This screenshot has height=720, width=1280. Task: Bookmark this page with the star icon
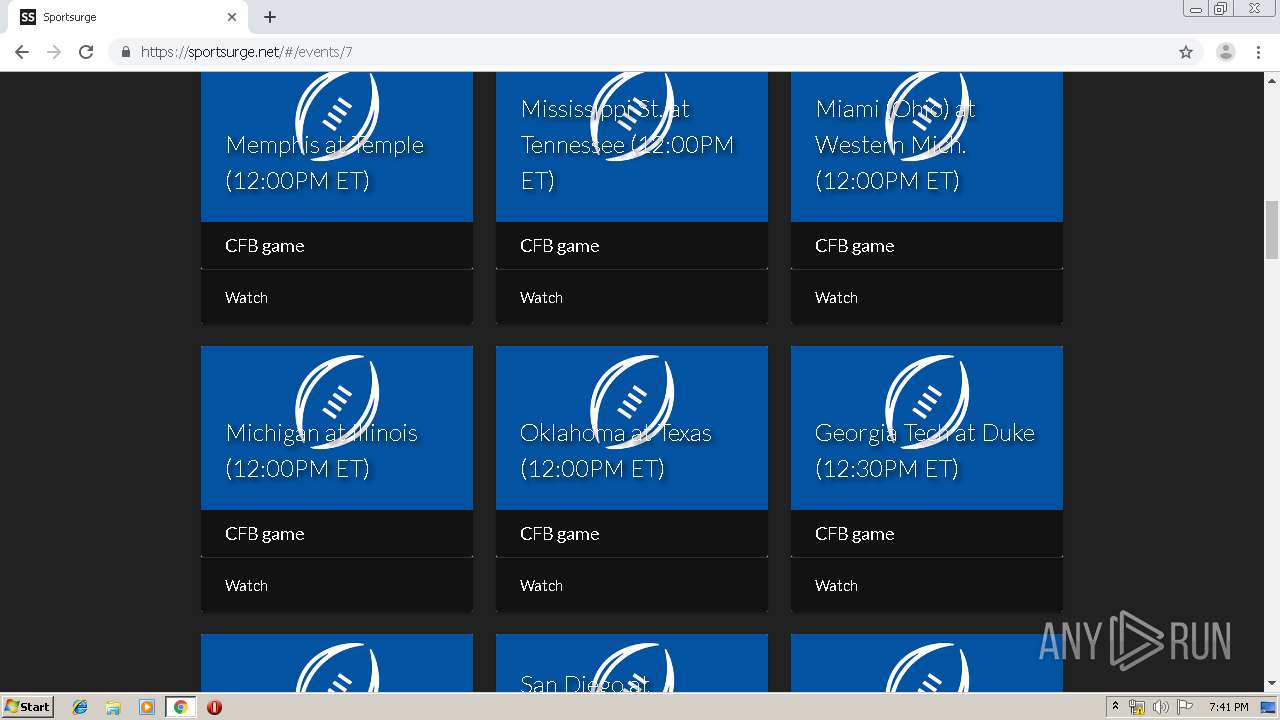click(1186, 52)
